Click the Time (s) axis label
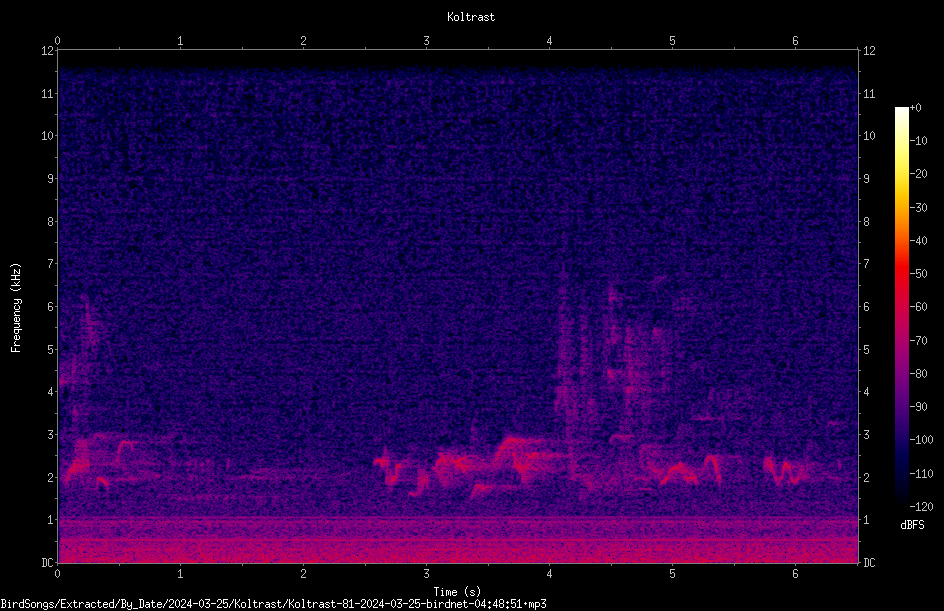The image size is (944, 611). tap(457, 592)
